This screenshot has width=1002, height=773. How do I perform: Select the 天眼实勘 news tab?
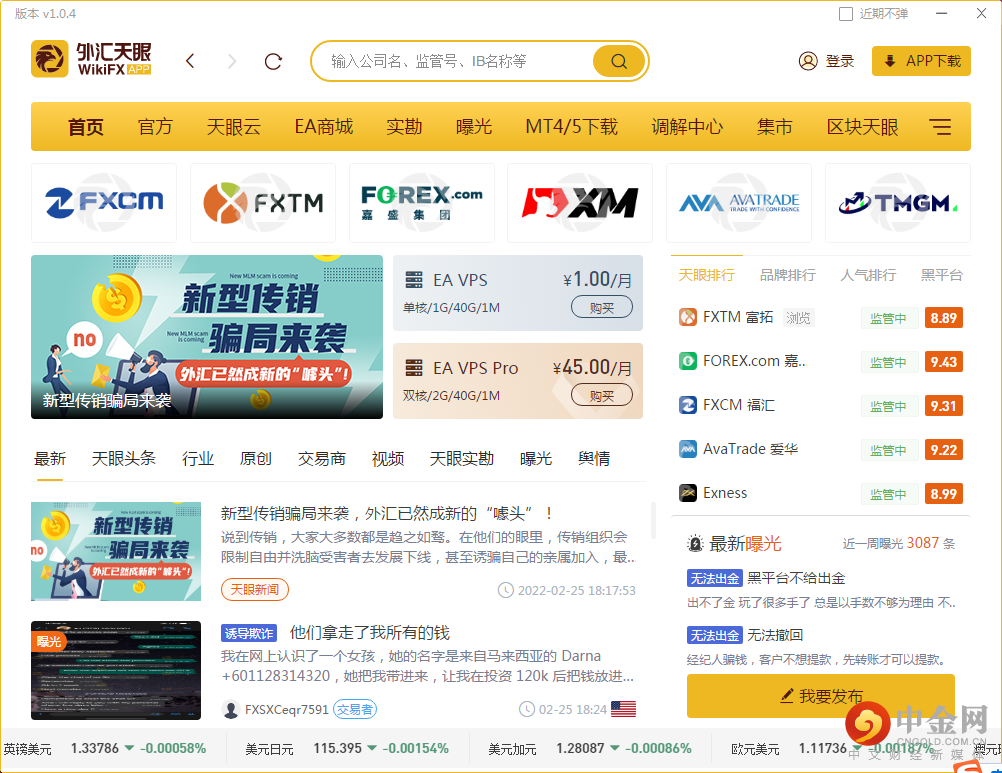461,458
